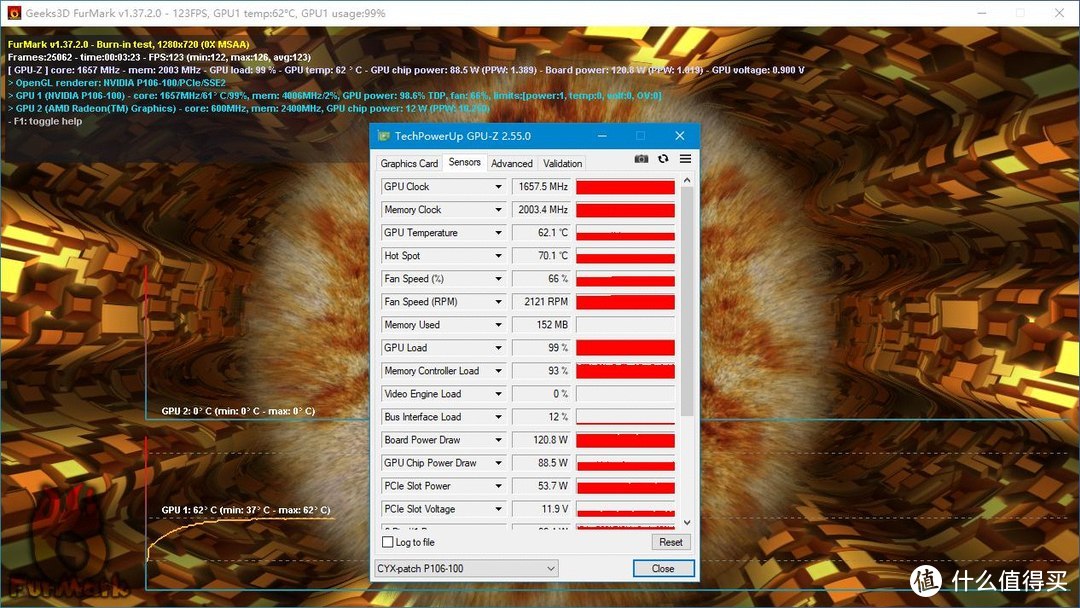1080x608 pixels.
Task: Open the CYX-patch P106-100 GPU selector
Action: pyautogui.click(x=466, y=569)
